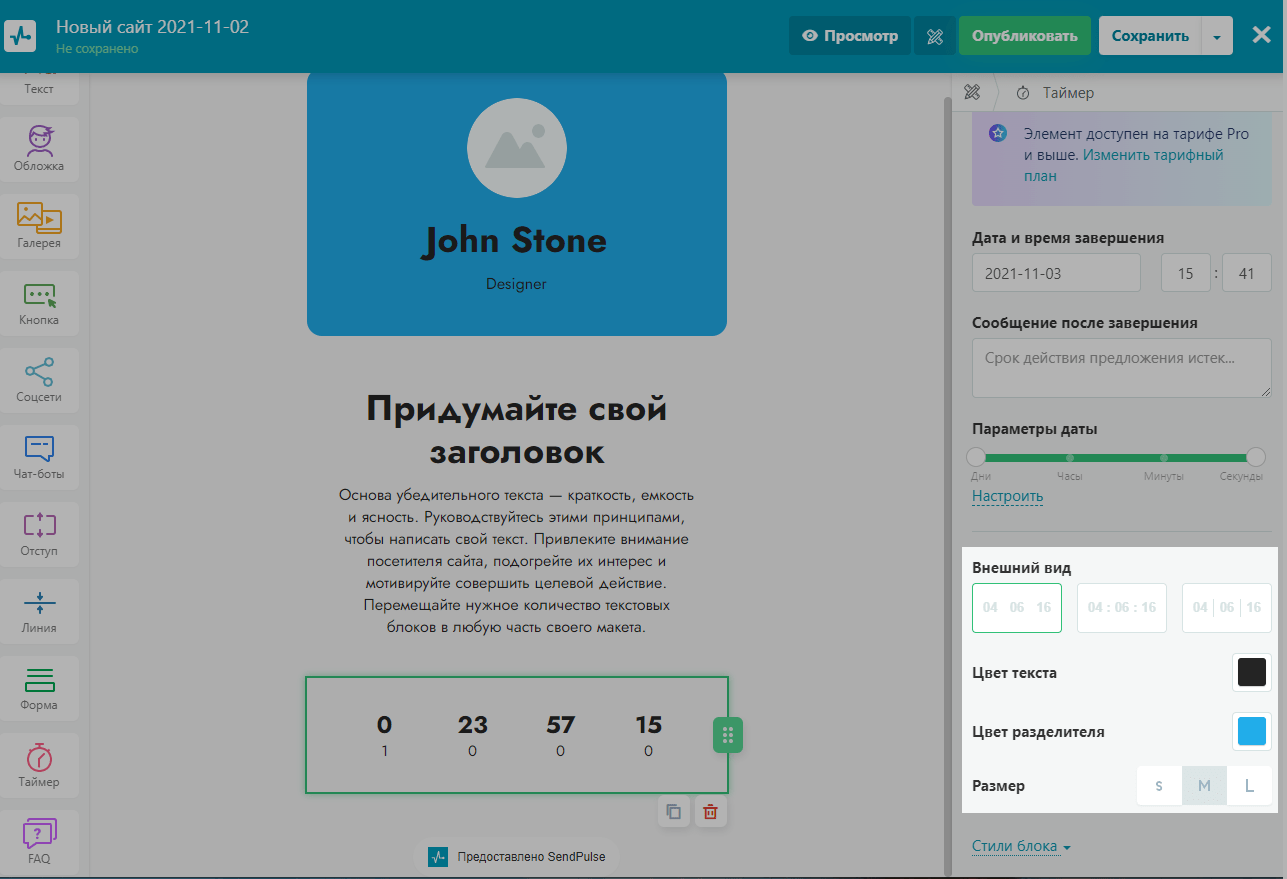Open the end date picker field
The image size is (1287, 879).
(1055, 273)
